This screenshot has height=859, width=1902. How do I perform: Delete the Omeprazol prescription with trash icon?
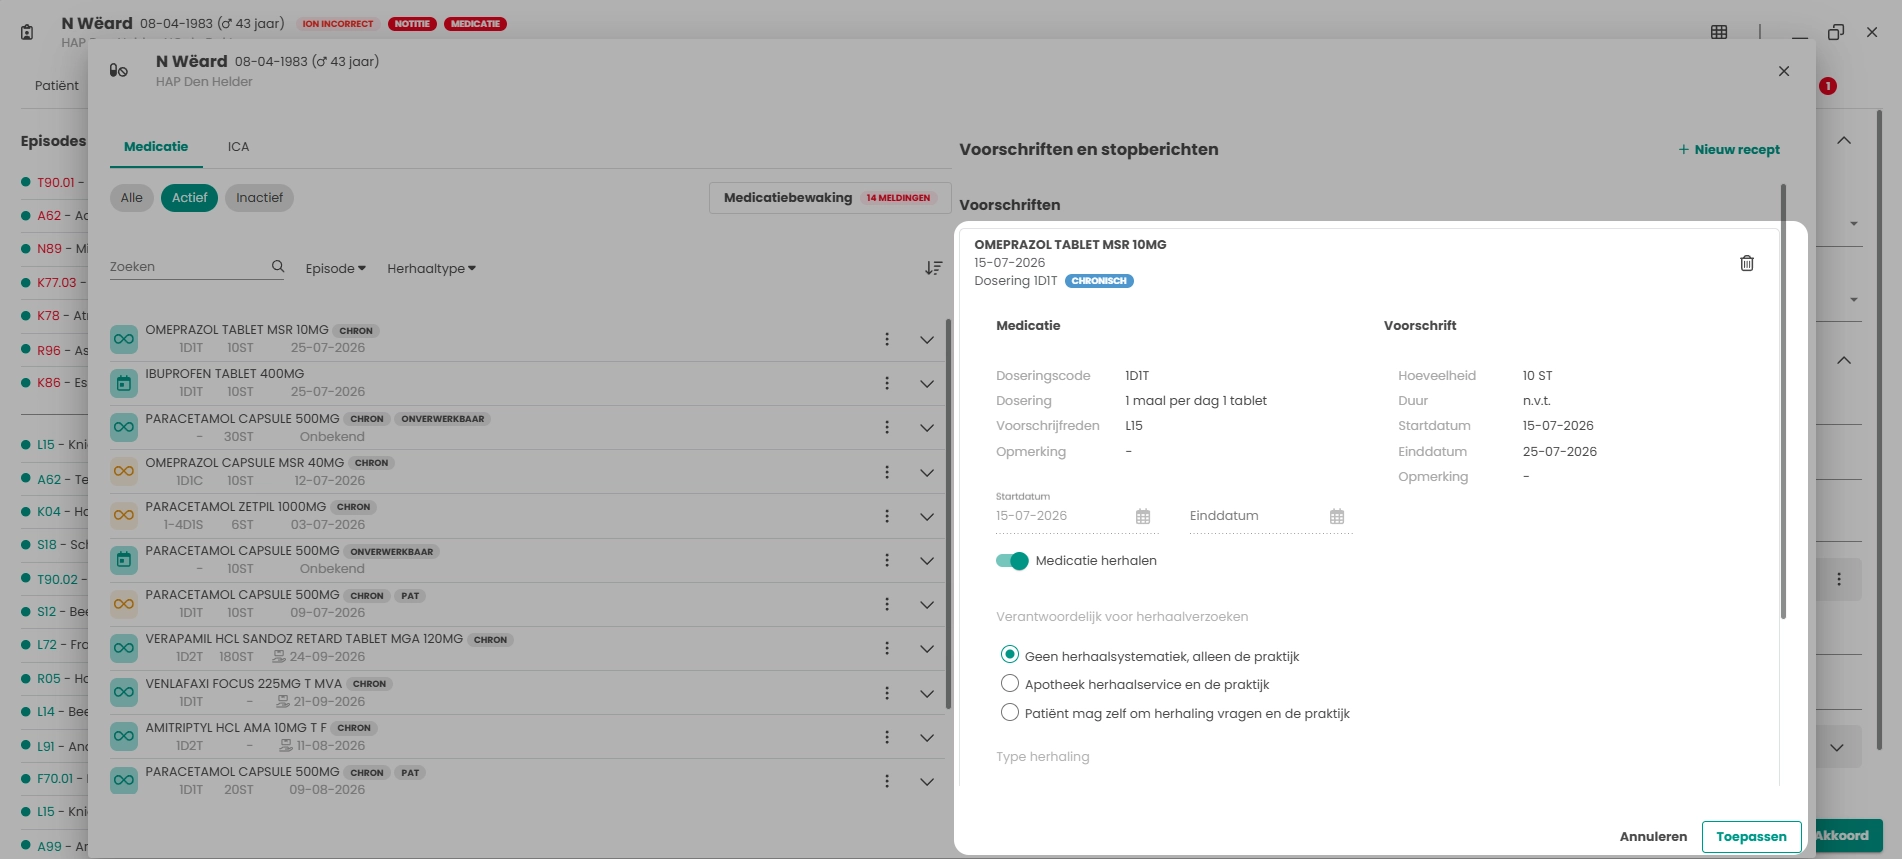pyautogui.click(x=1747, y=263)
